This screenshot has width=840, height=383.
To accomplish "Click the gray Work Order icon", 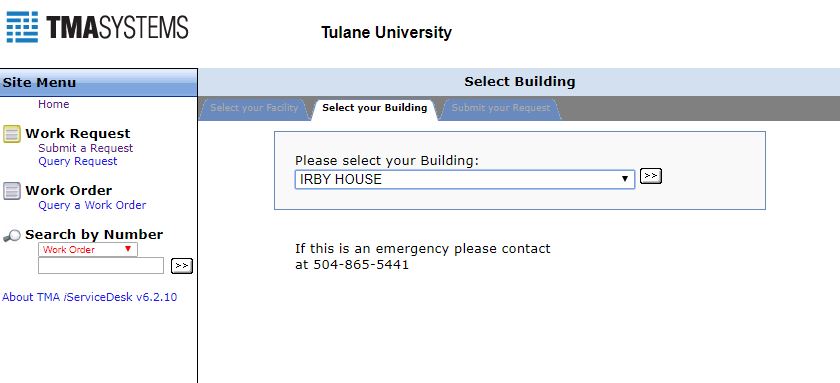I will point(12,191).
